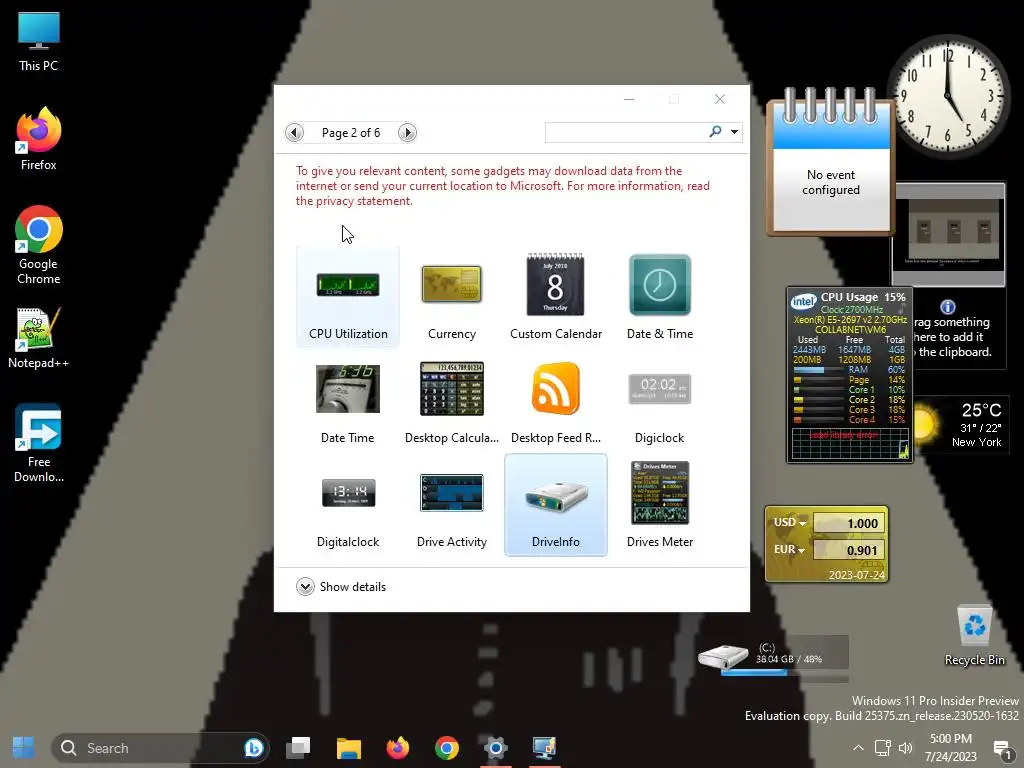Select the Drive Activity gadget
The image size is (1024, 768).
[x=451, y=505]
